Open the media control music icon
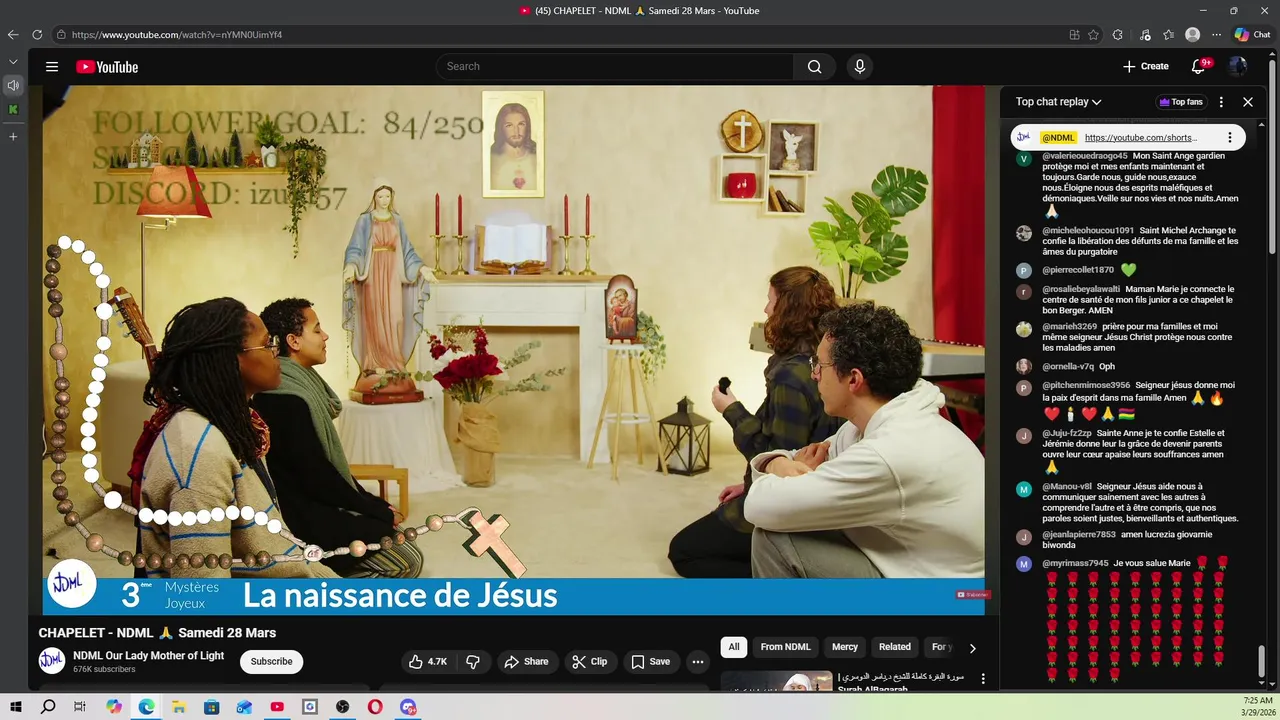This screenshot has height=720, width=1280. point(1144,34)
